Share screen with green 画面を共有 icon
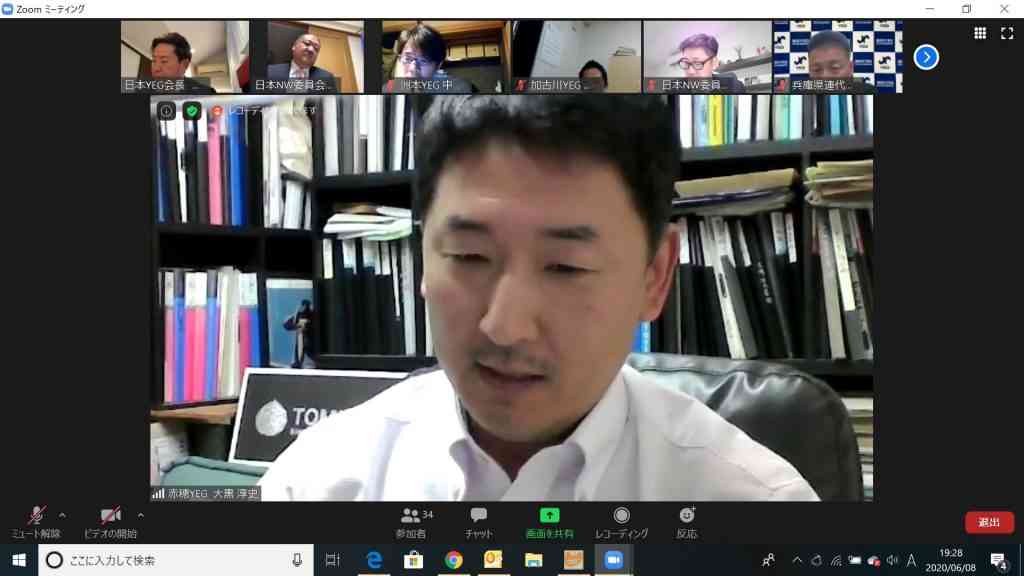1024x576 pixels. pyautogui.click(x=549, y=522)
